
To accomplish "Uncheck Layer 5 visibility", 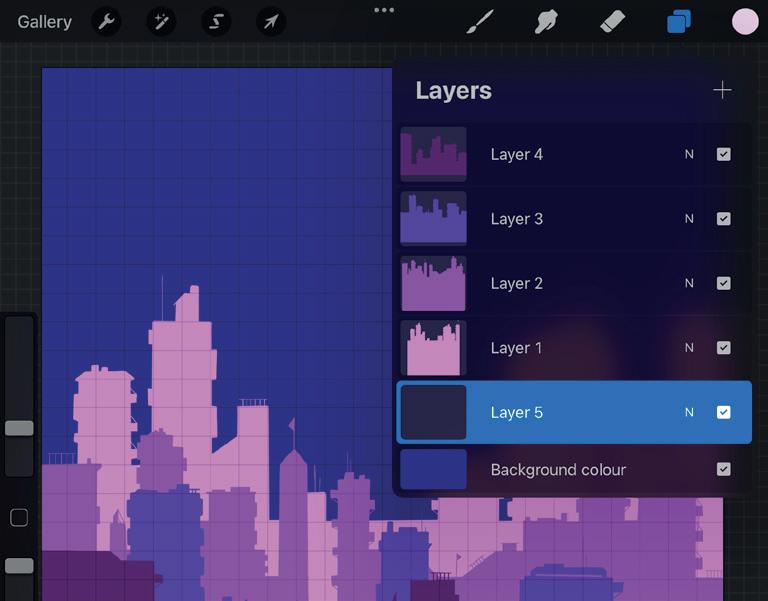I will coord(723,412).
